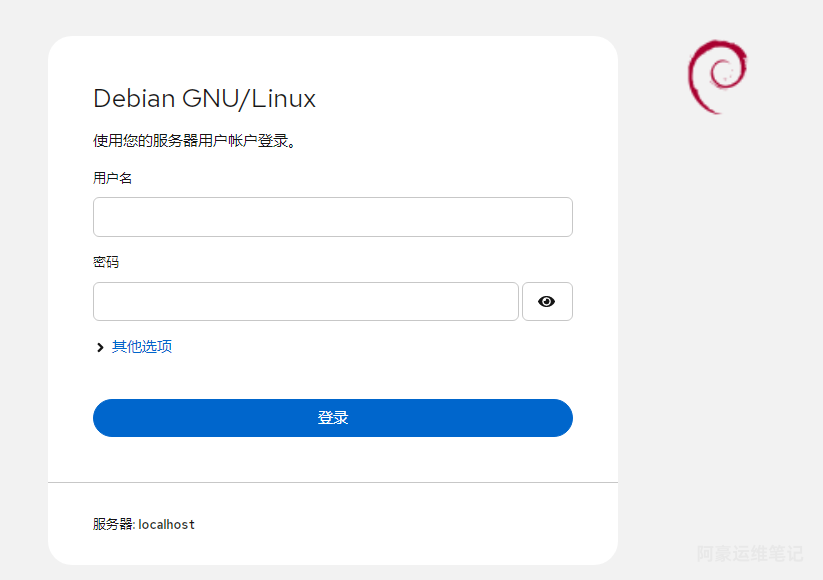The height and width of the screenshot is (580, 823).
Task: Click empty card space below the 登录 button
Action: click(x=332, y=459)
